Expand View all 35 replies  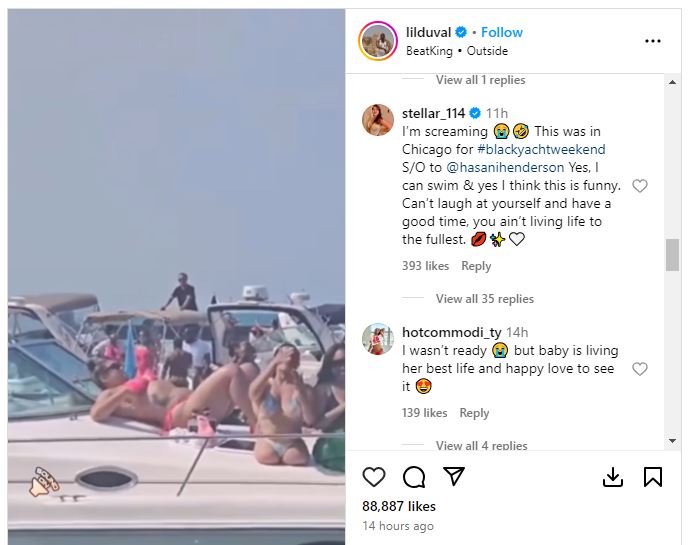[x=484, y=299]
